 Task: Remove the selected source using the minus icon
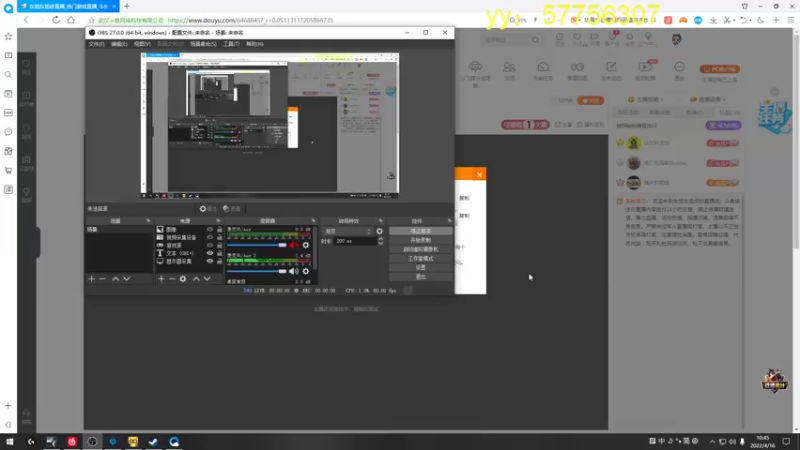[x=172, y=279]
